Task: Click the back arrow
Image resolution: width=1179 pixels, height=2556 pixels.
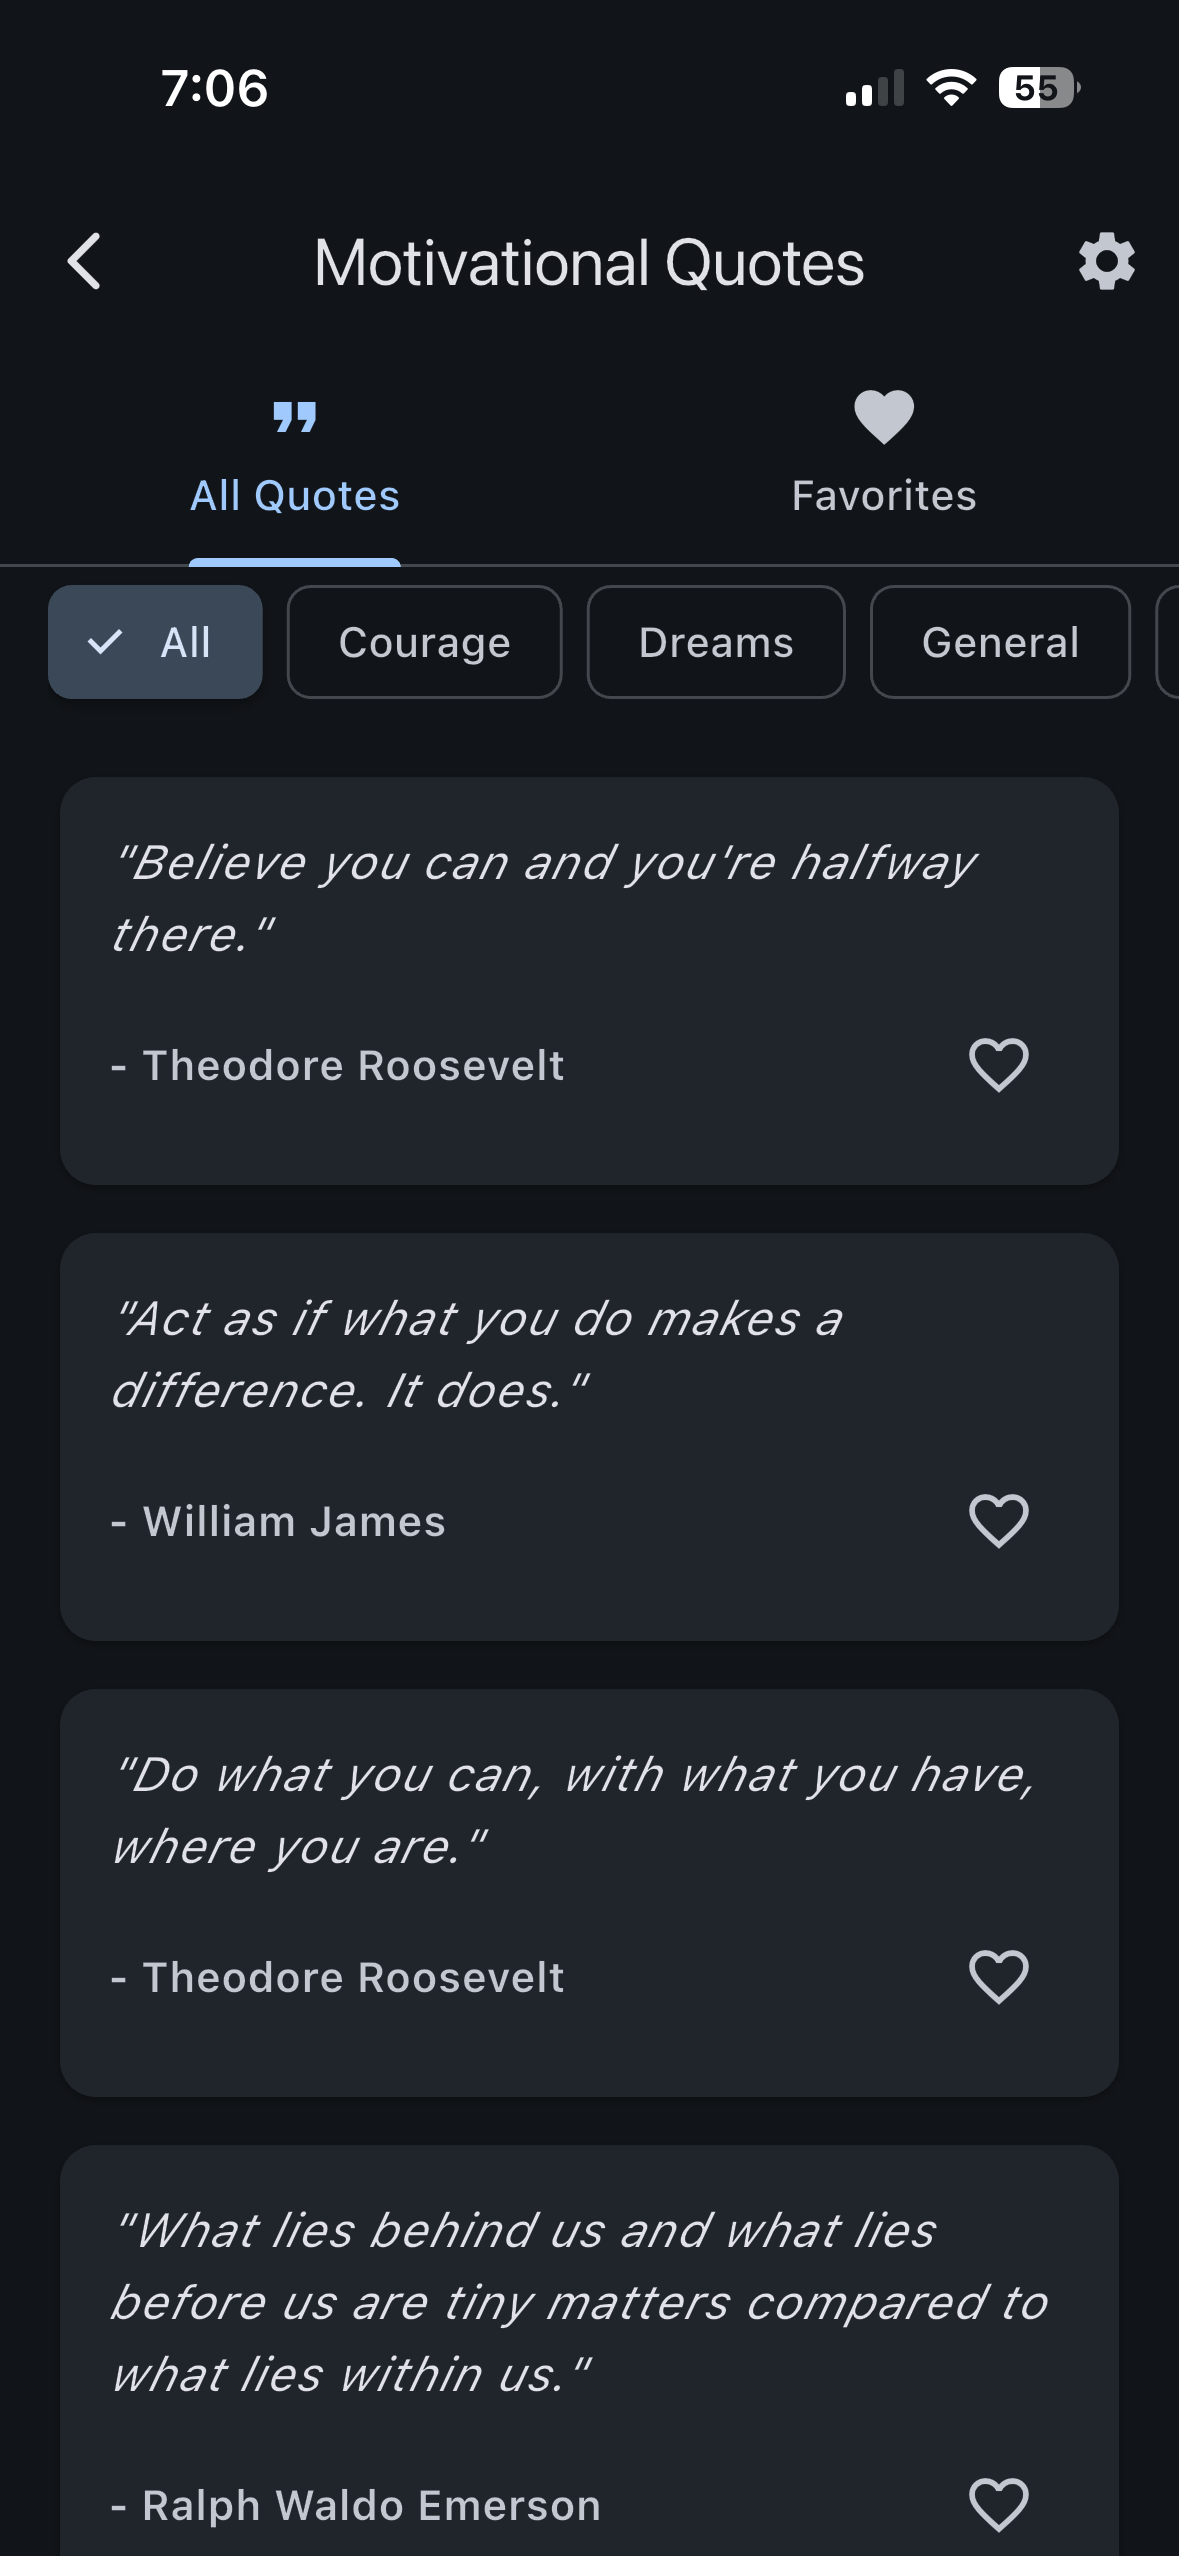Action: (x=84, y=262)
